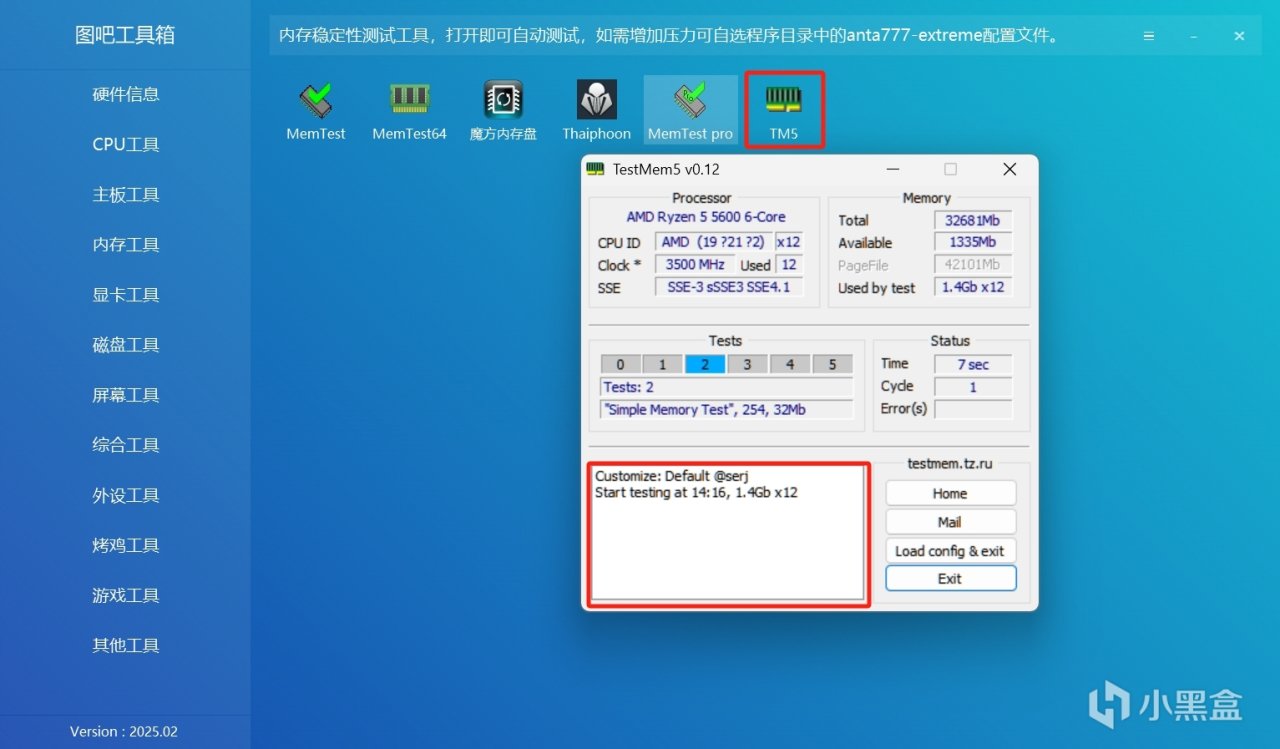Click the CPU ID value AMD (19 ?21 ?2)
1280x749 pixels.
click(713, 242)
